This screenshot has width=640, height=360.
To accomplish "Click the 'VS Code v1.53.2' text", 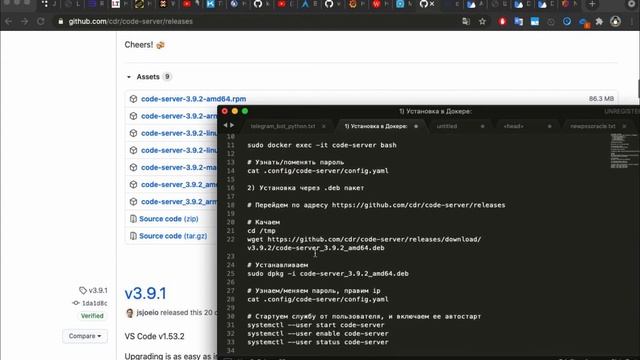I will pyautogui.click(x=154, y=336).
